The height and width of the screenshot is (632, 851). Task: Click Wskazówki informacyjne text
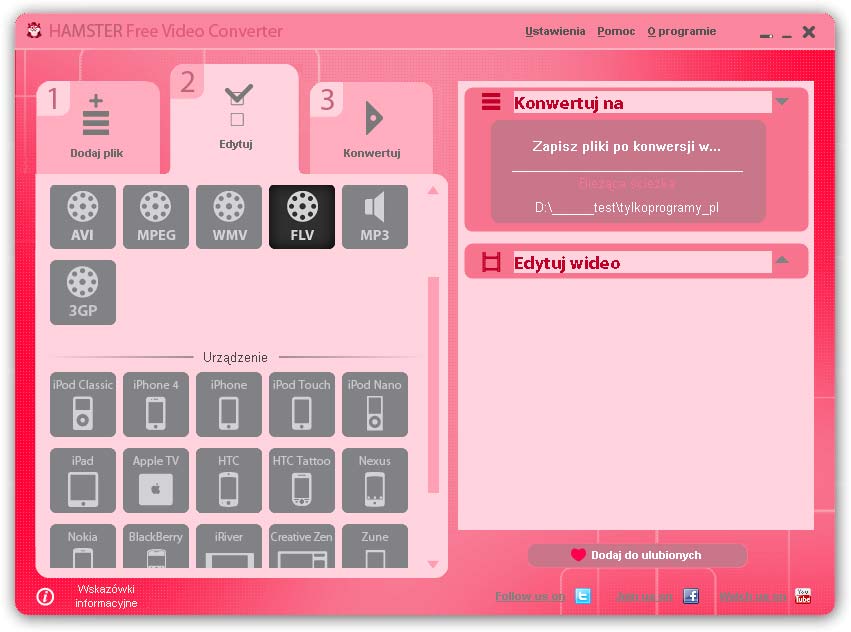coord(106,596)
